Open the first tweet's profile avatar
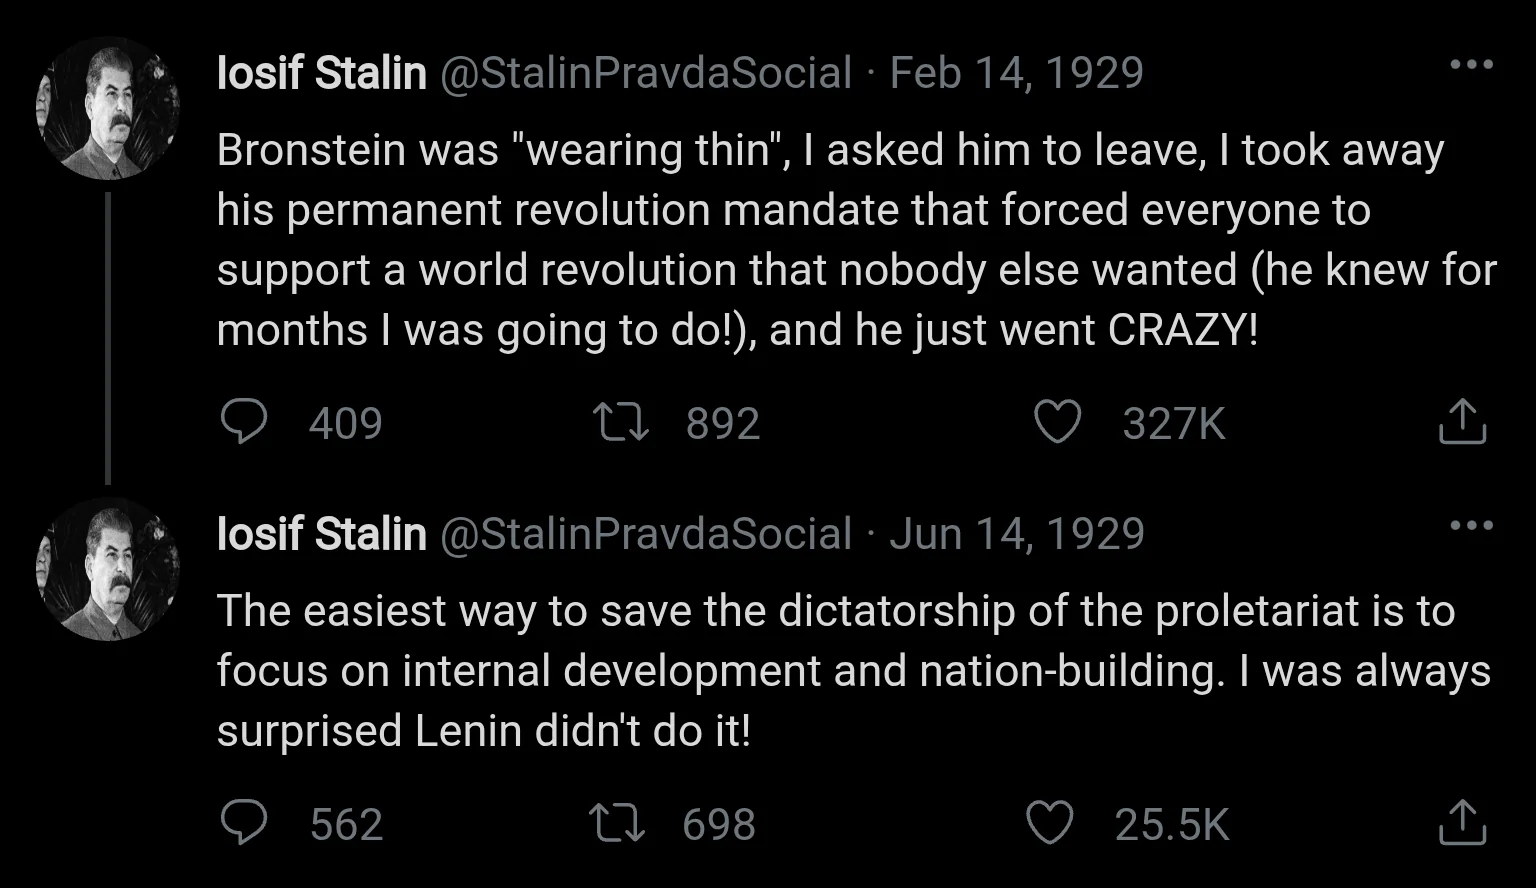Screen dimensions: 1536x888 108,108
